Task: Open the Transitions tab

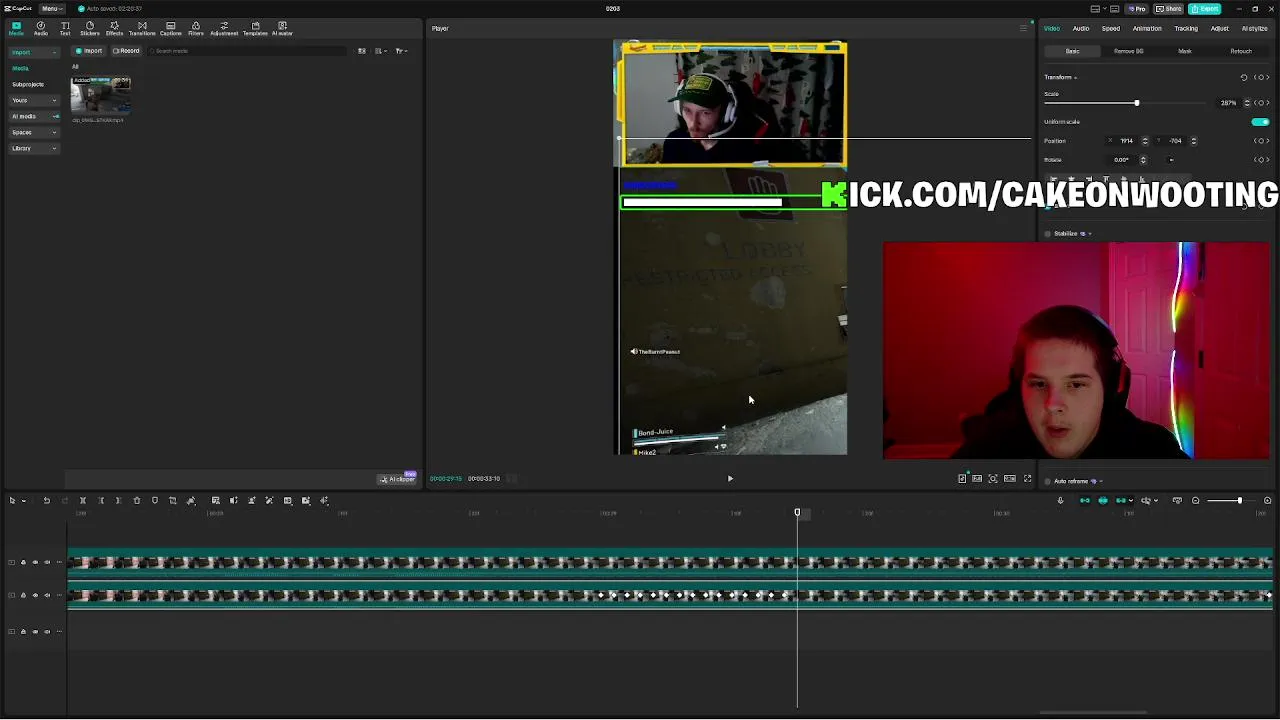Action: [x=142, y=28]
